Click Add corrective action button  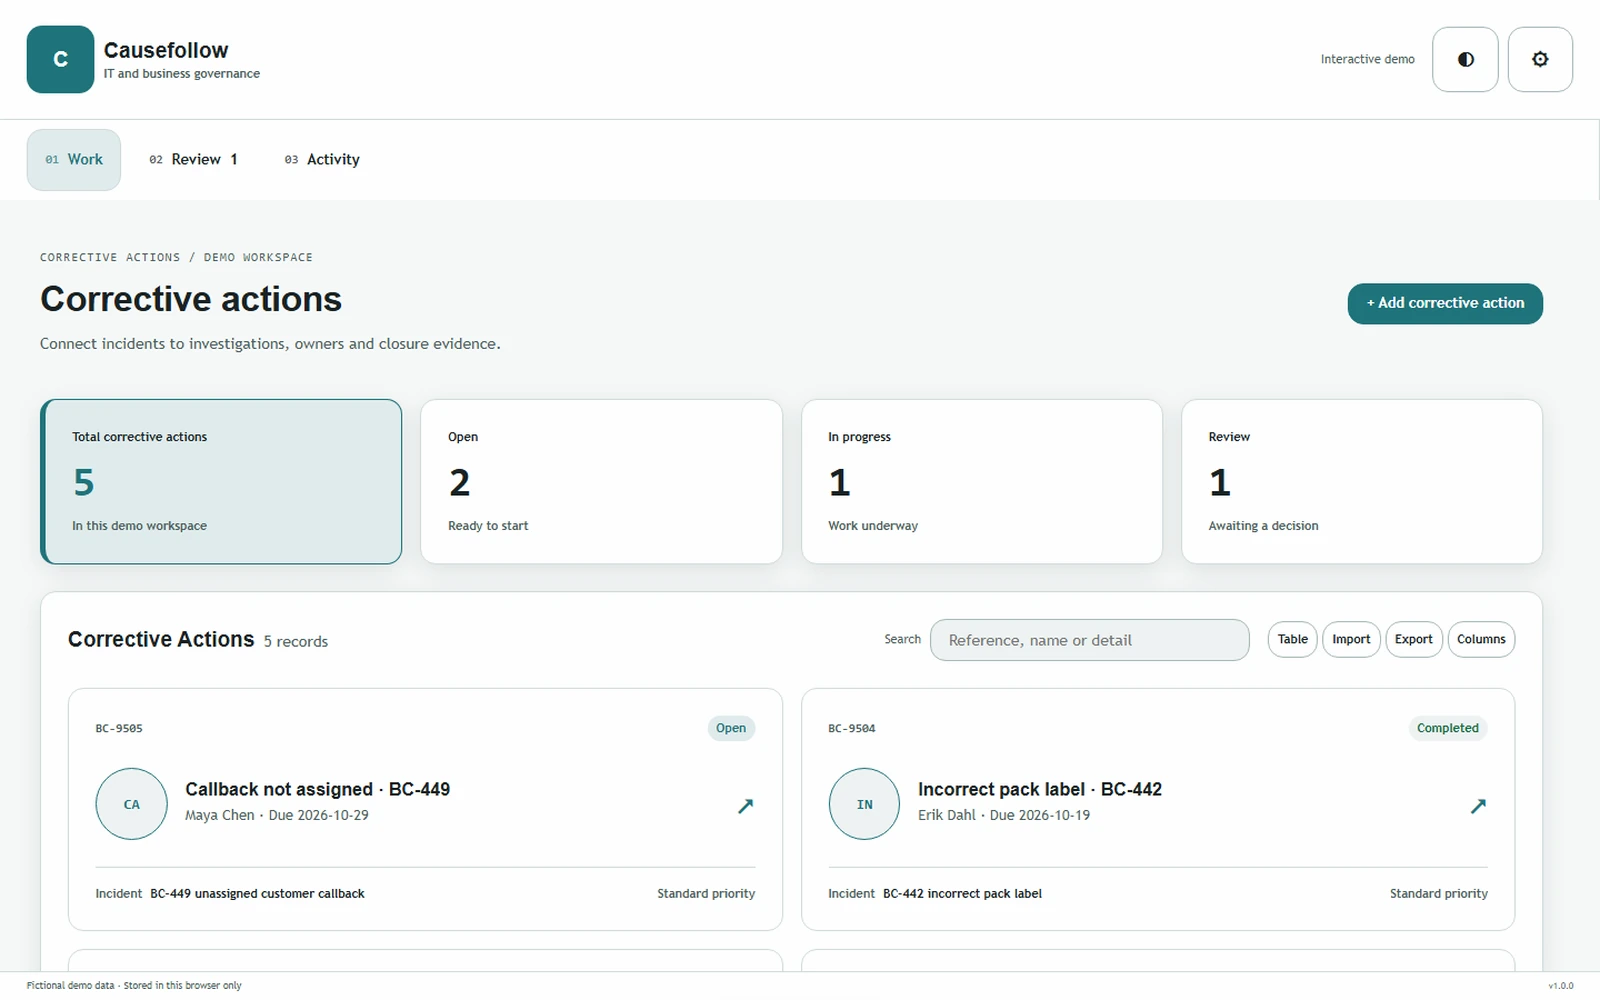click(x=1445, y=303)
